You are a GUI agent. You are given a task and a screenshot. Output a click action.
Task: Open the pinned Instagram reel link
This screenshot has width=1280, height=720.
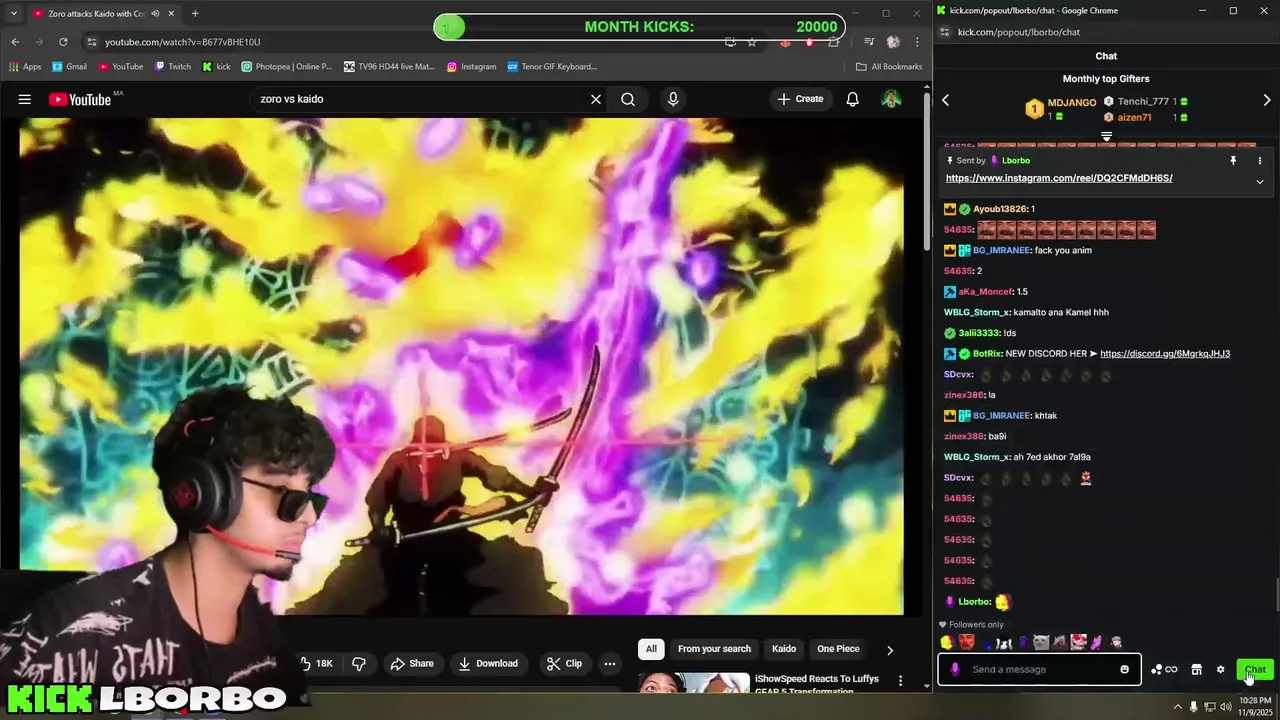1059,178
